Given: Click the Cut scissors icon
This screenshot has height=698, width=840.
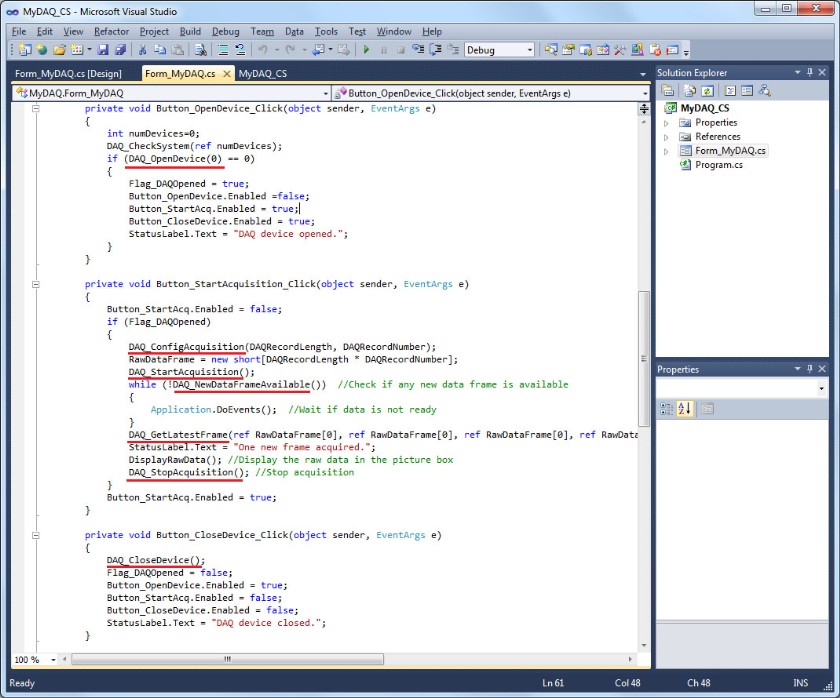Looking at the screenshot, I should 142,50.
